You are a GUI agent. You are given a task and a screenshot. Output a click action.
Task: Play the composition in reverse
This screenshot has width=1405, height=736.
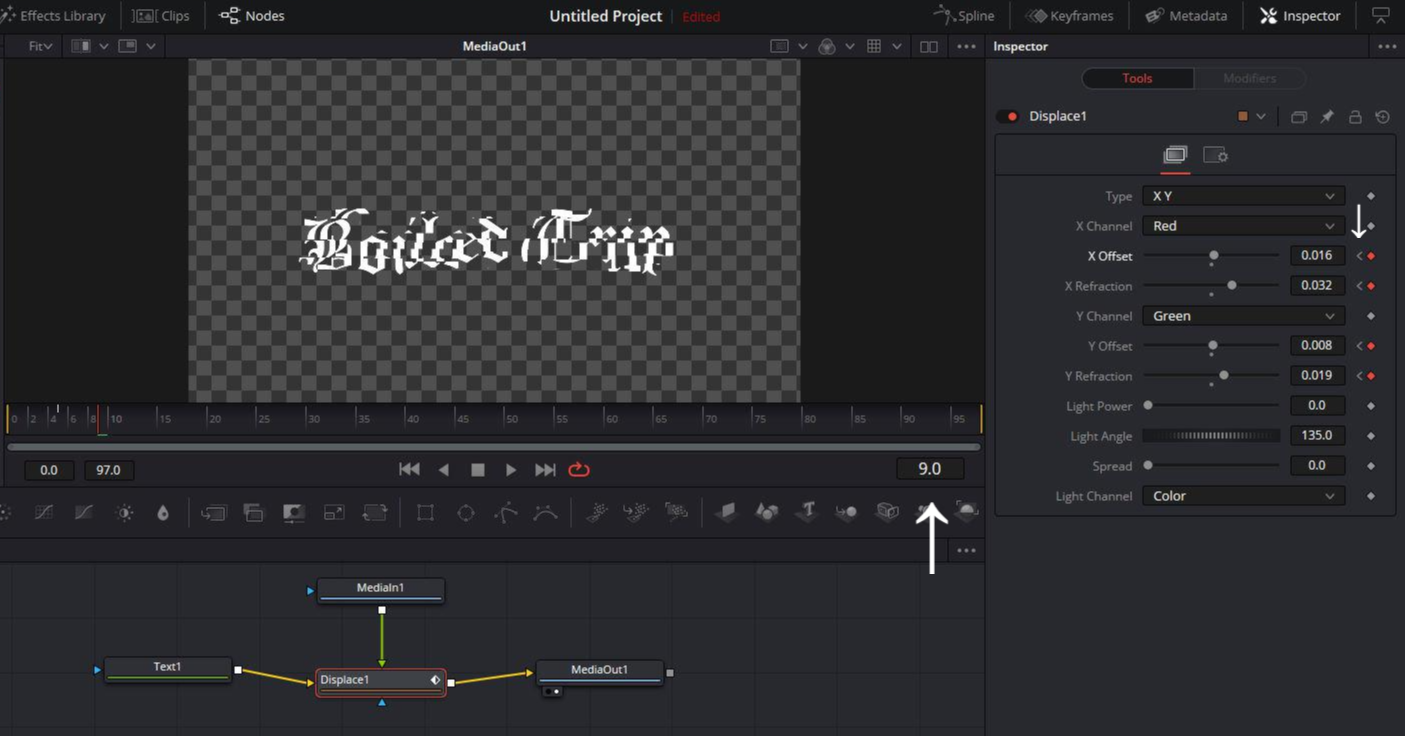click(x=444, y=469)
